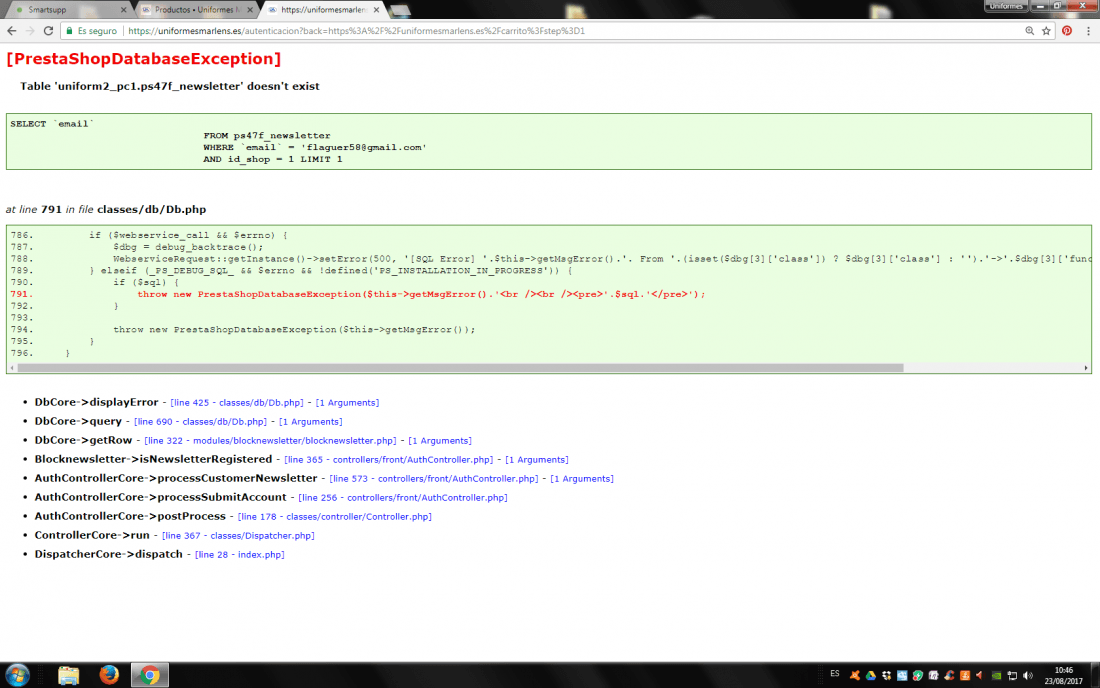The height and width of the screenshot is (688, 1100).
Task: Close the Productos Uniformes tab
Action: (250, 10)
